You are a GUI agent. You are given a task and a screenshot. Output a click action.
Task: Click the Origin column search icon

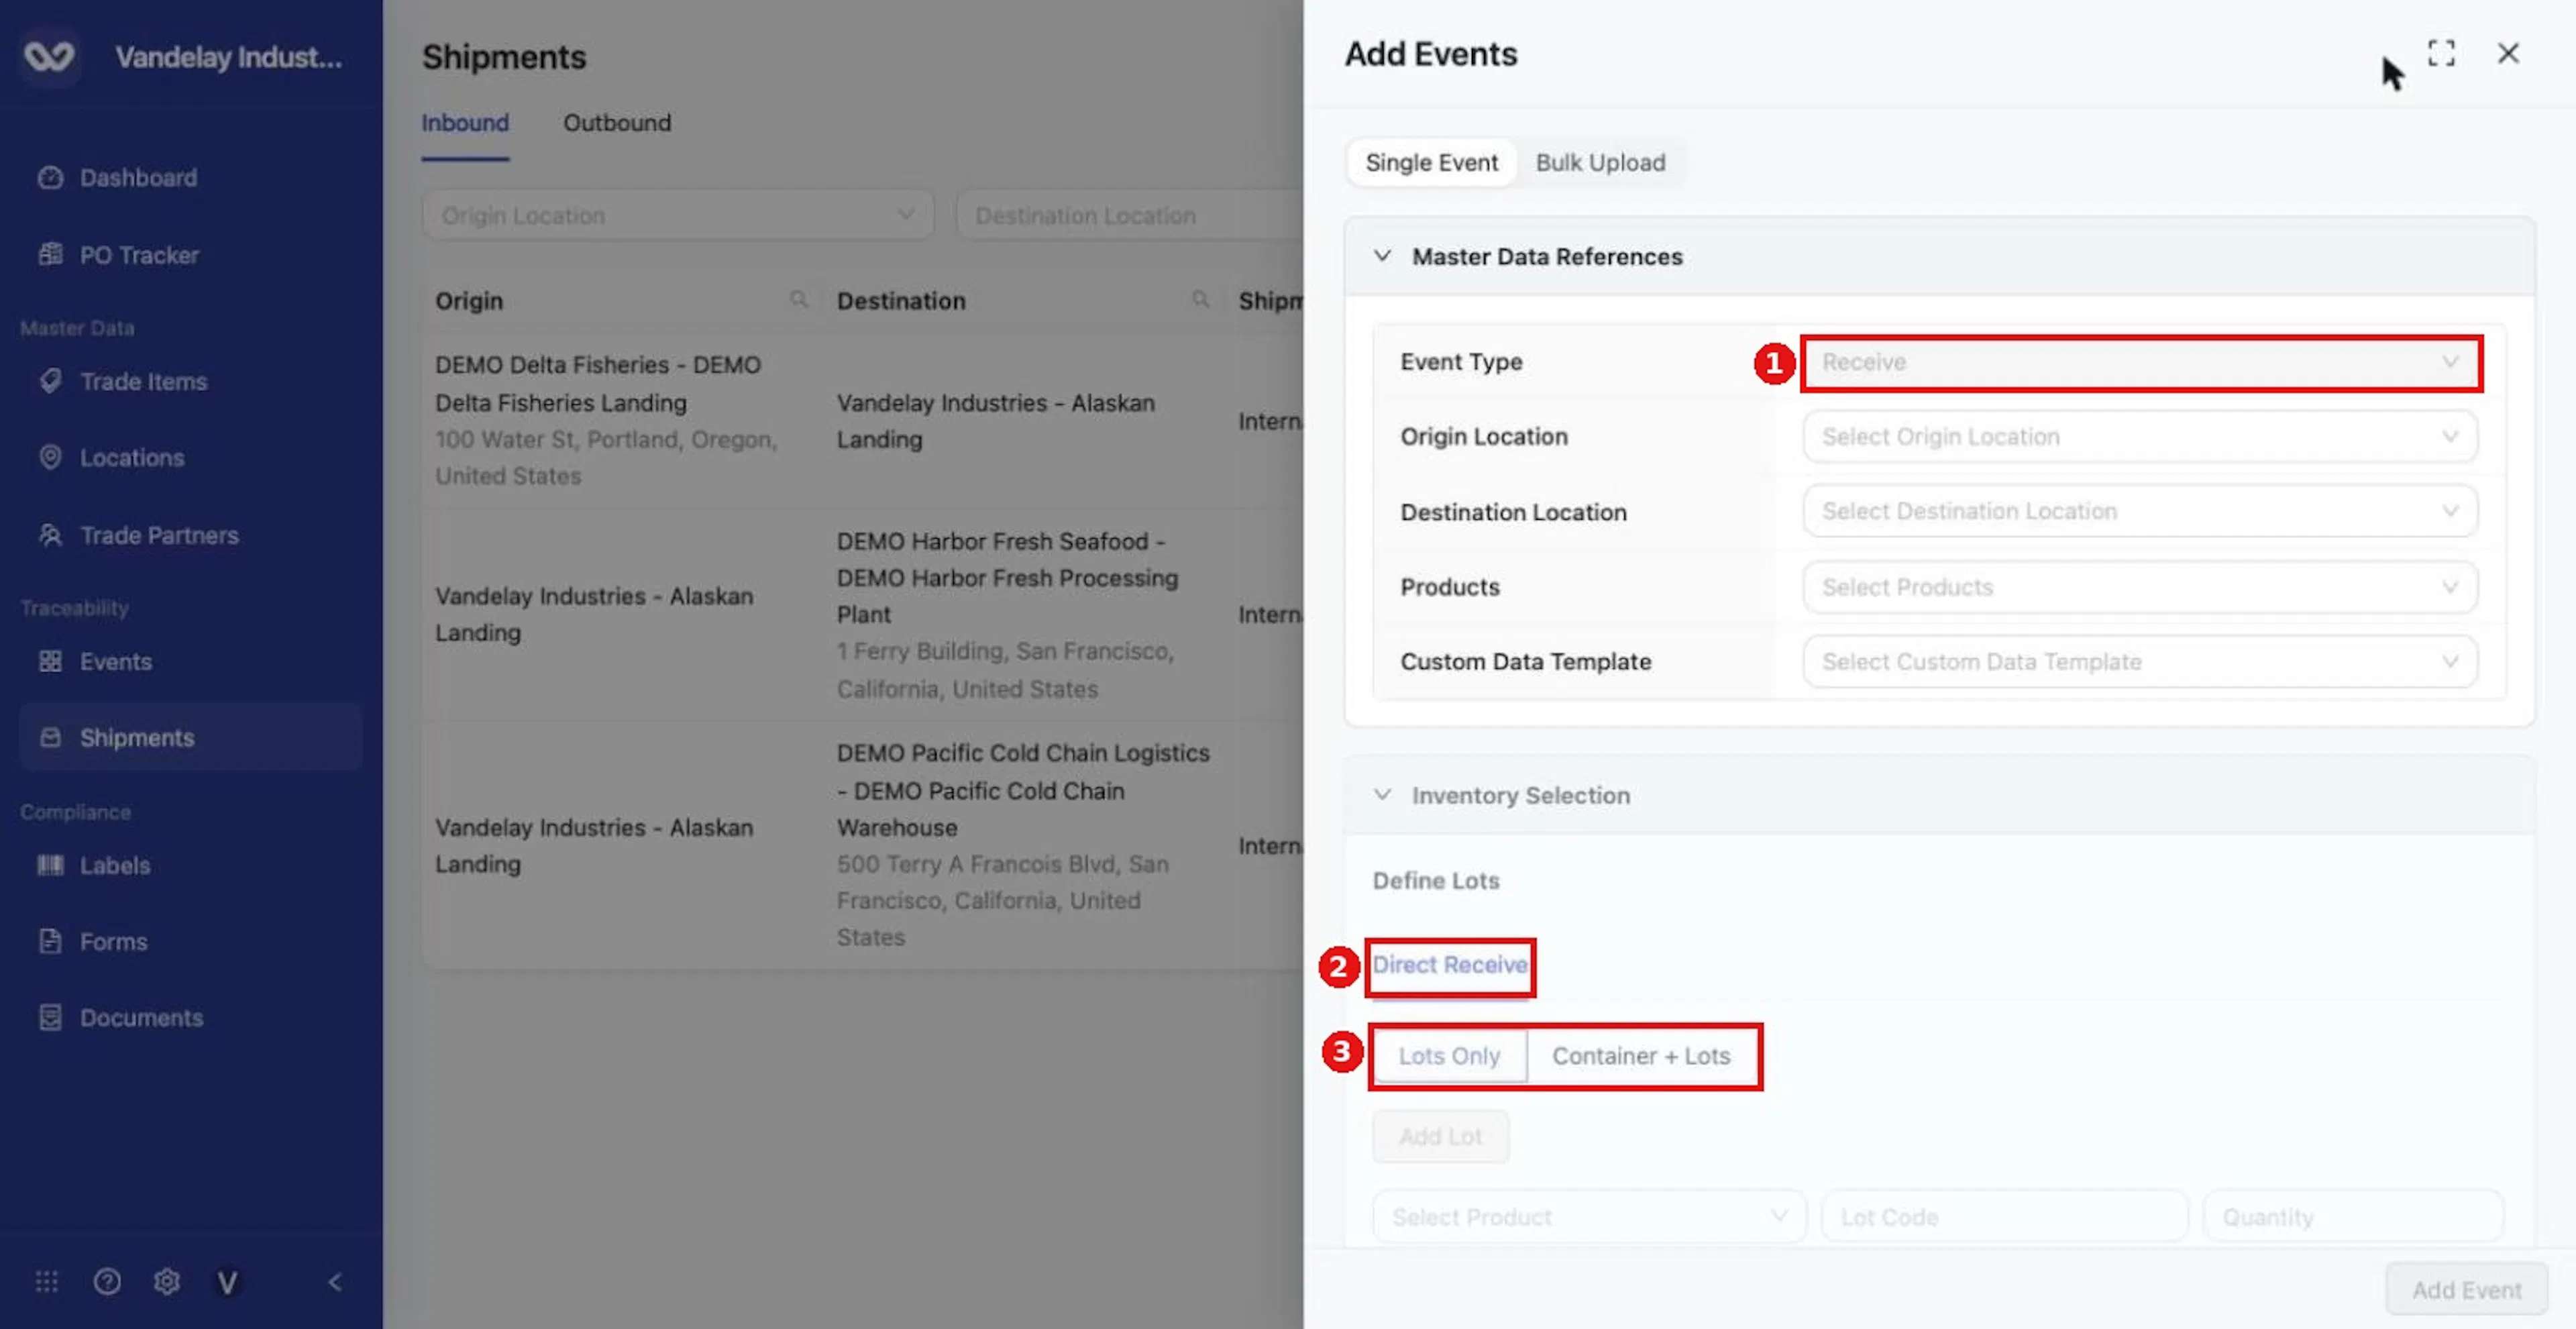(798, 299)
